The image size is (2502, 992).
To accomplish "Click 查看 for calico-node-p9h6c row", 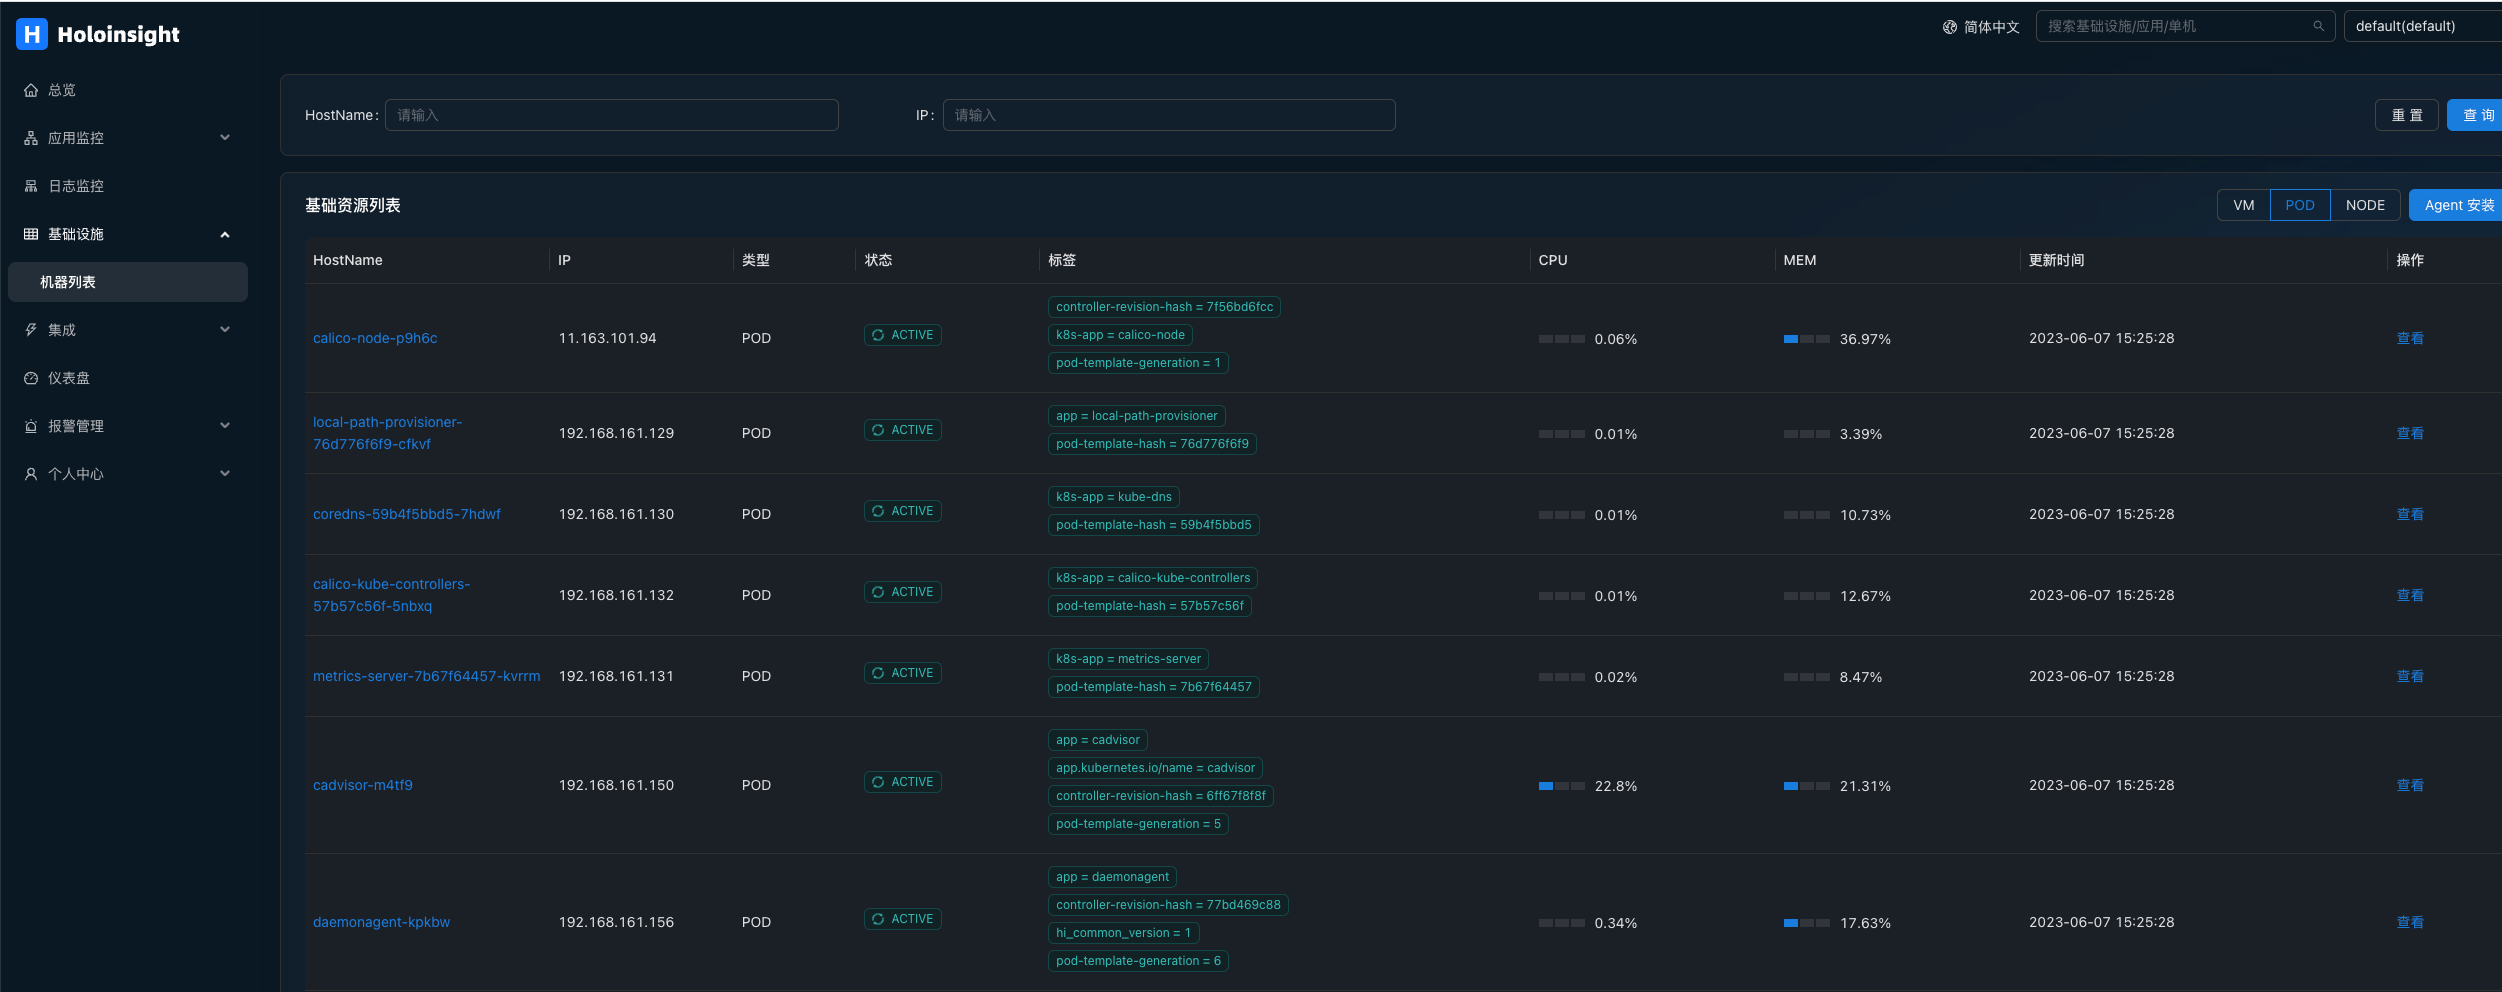I will (2410, 338).
